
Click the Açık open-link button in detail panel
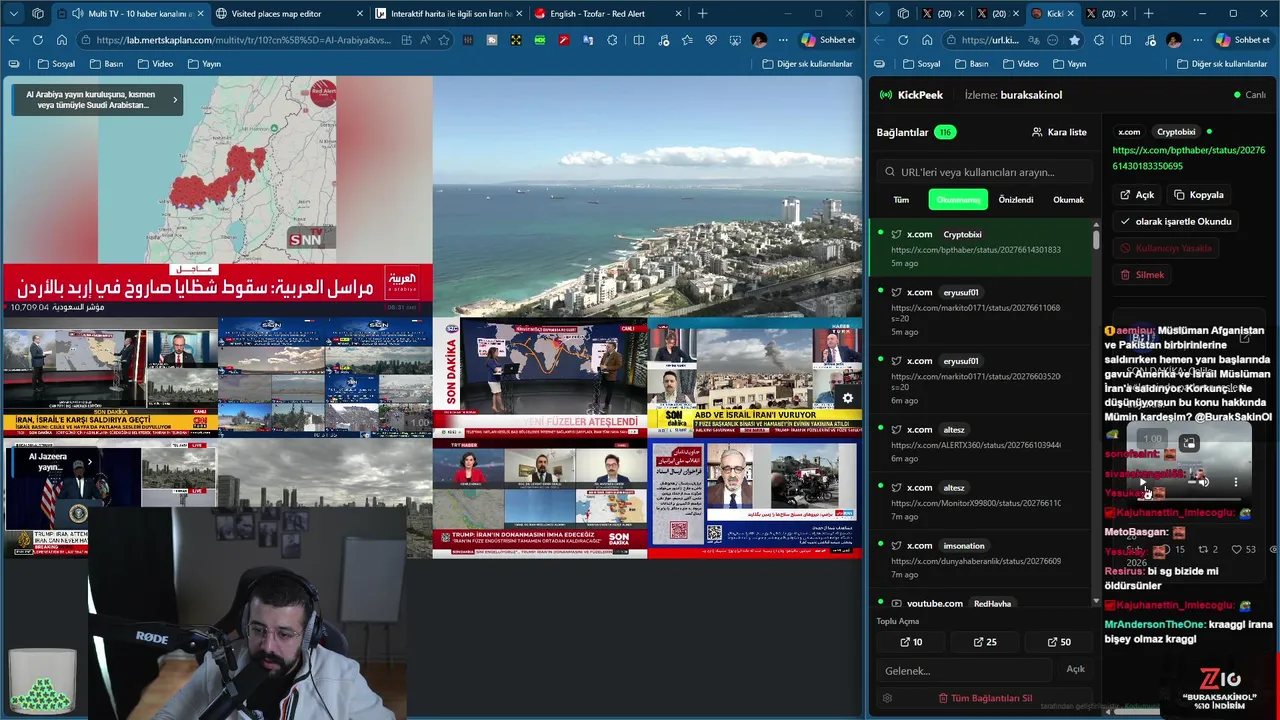[x=1137, y=195]
